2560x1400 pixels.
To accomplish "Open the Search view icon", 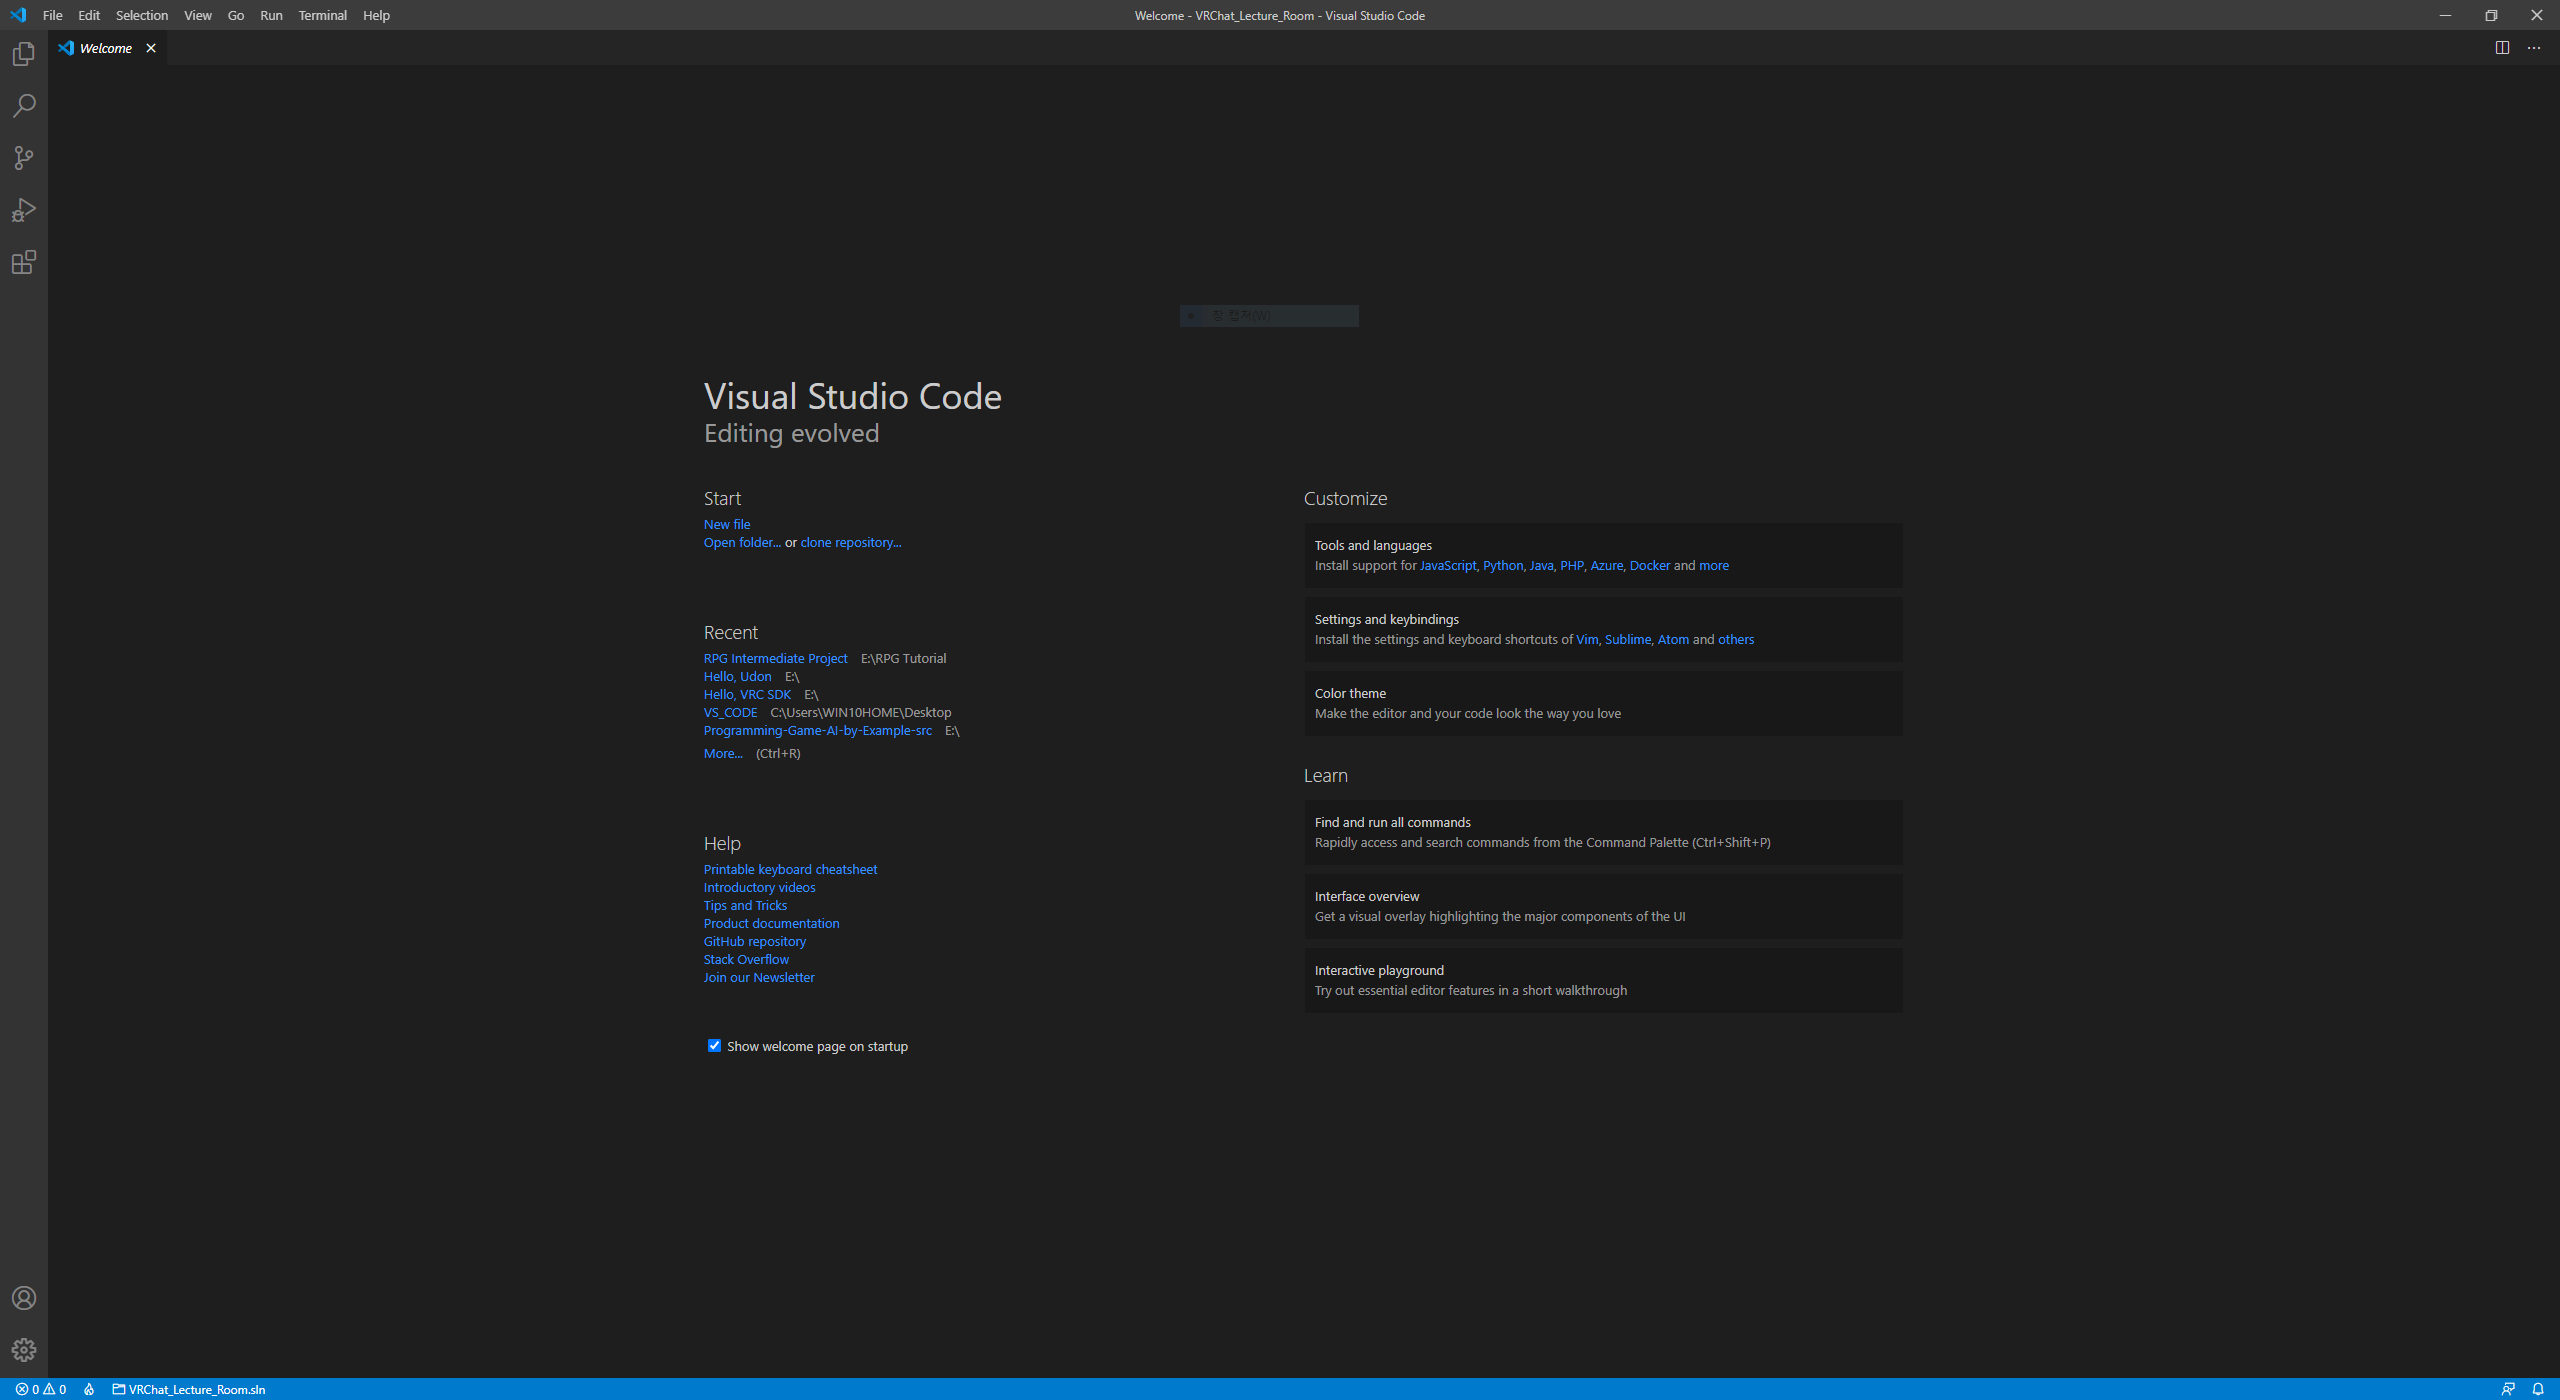I will [x=24, y=106].
